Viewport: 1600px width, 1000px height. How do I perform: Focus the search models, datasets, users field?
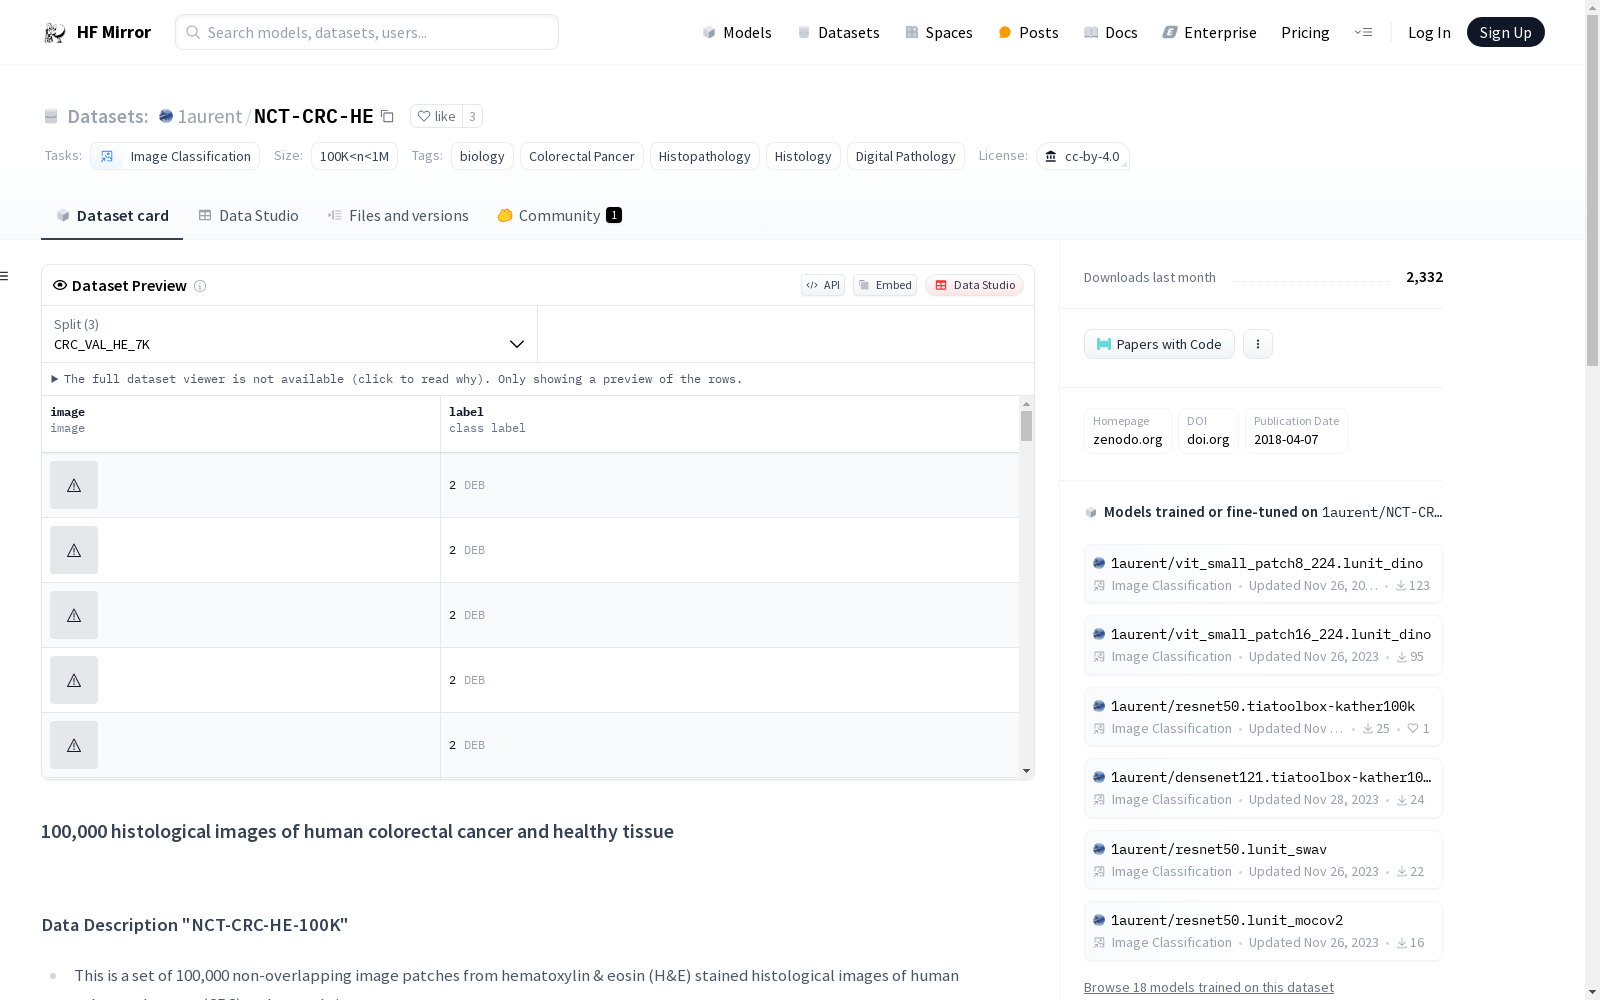(367, 32)
